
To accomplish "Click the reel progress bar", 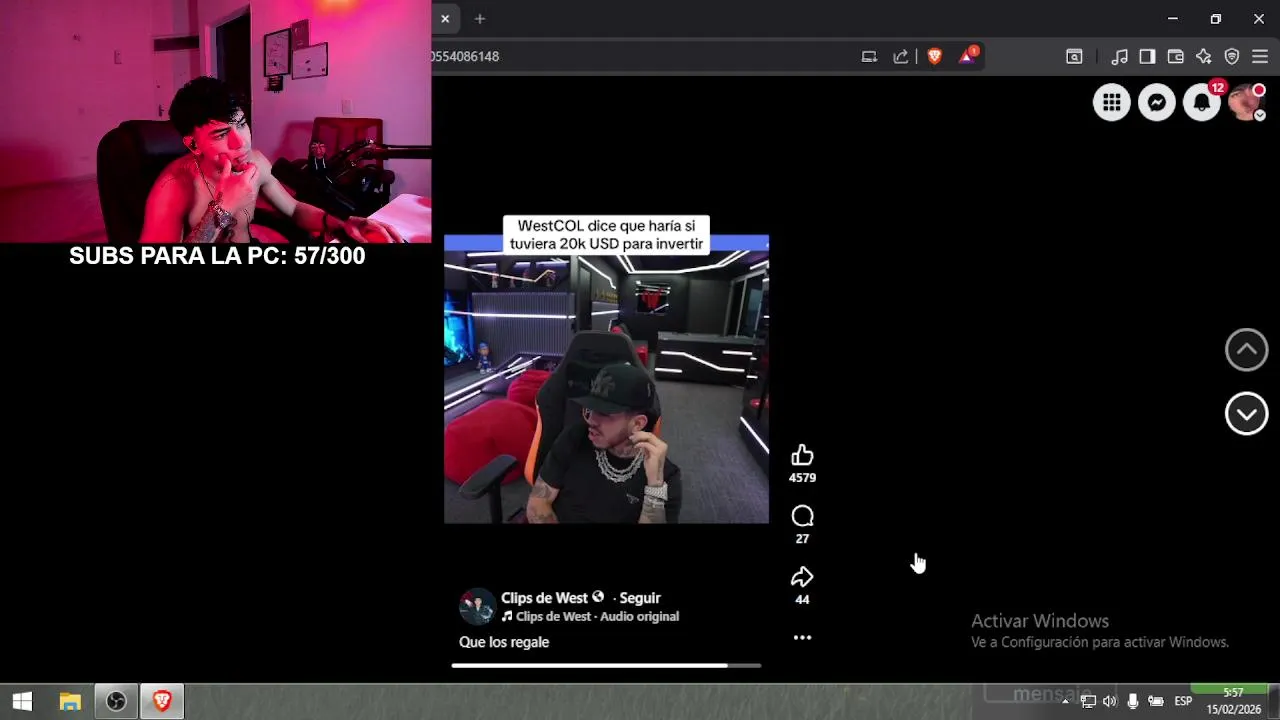I will tap(606, 665).
